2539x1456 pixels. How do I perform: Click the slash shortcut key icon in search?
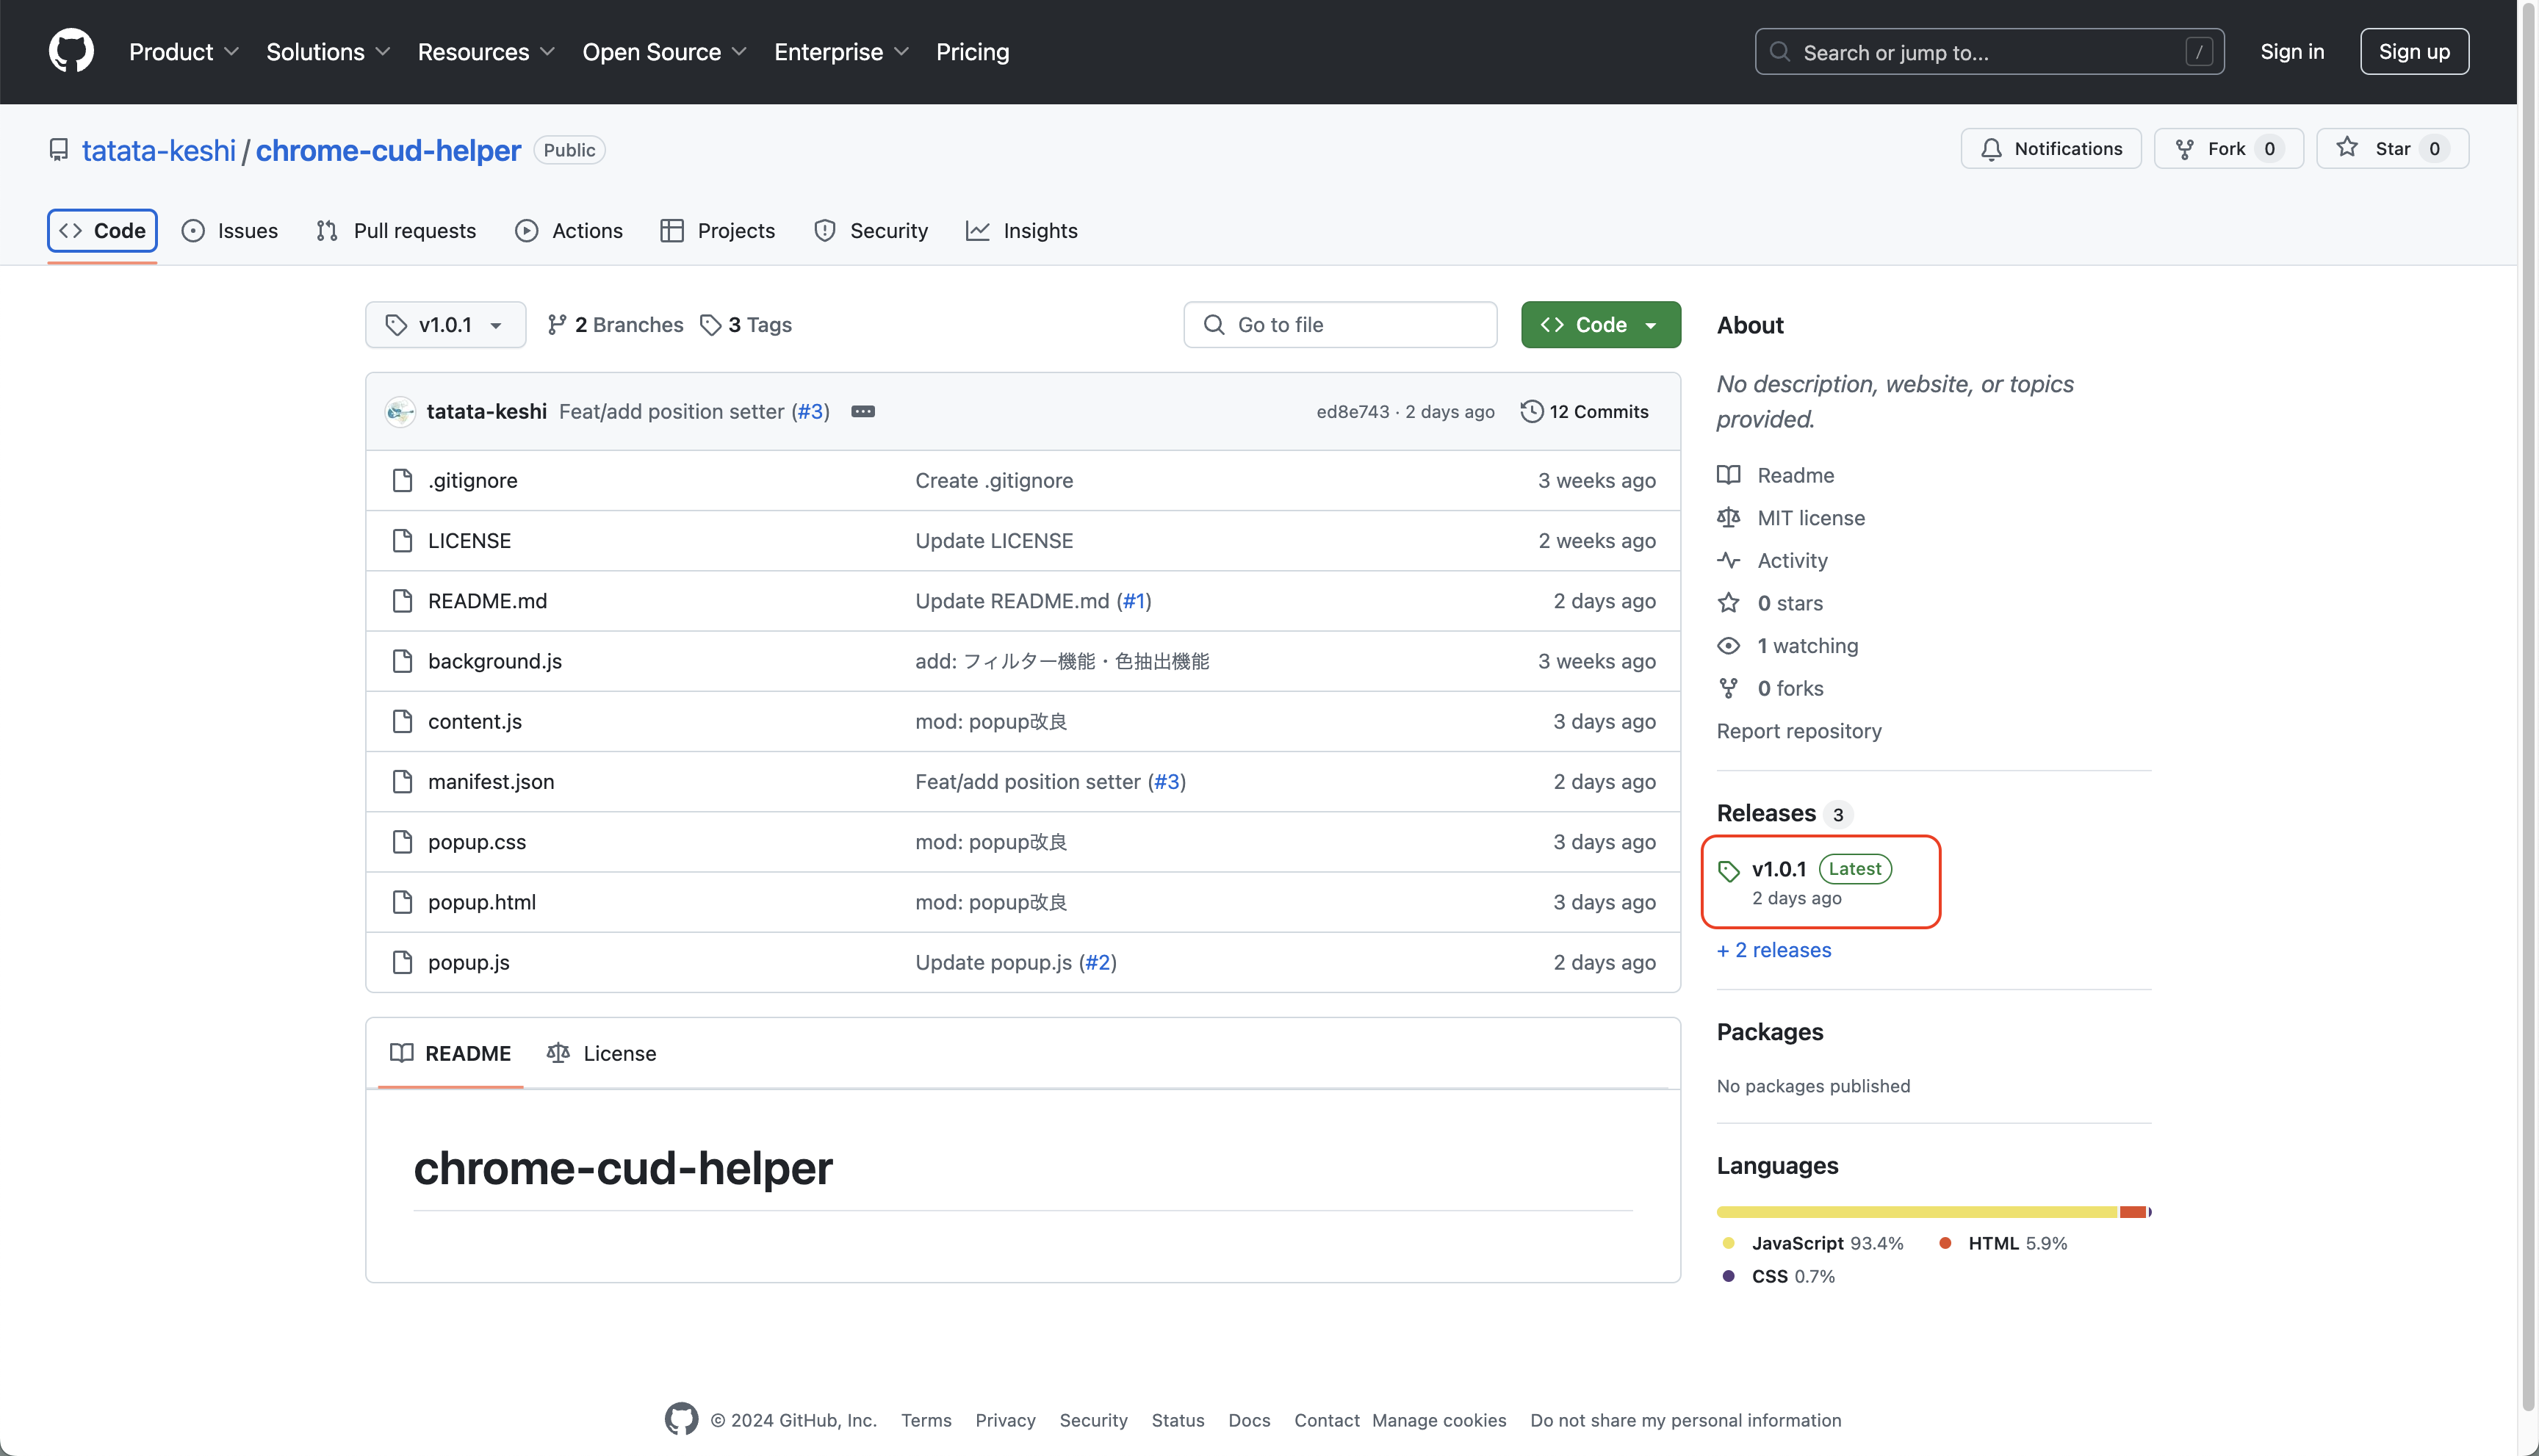(2198, 51)
